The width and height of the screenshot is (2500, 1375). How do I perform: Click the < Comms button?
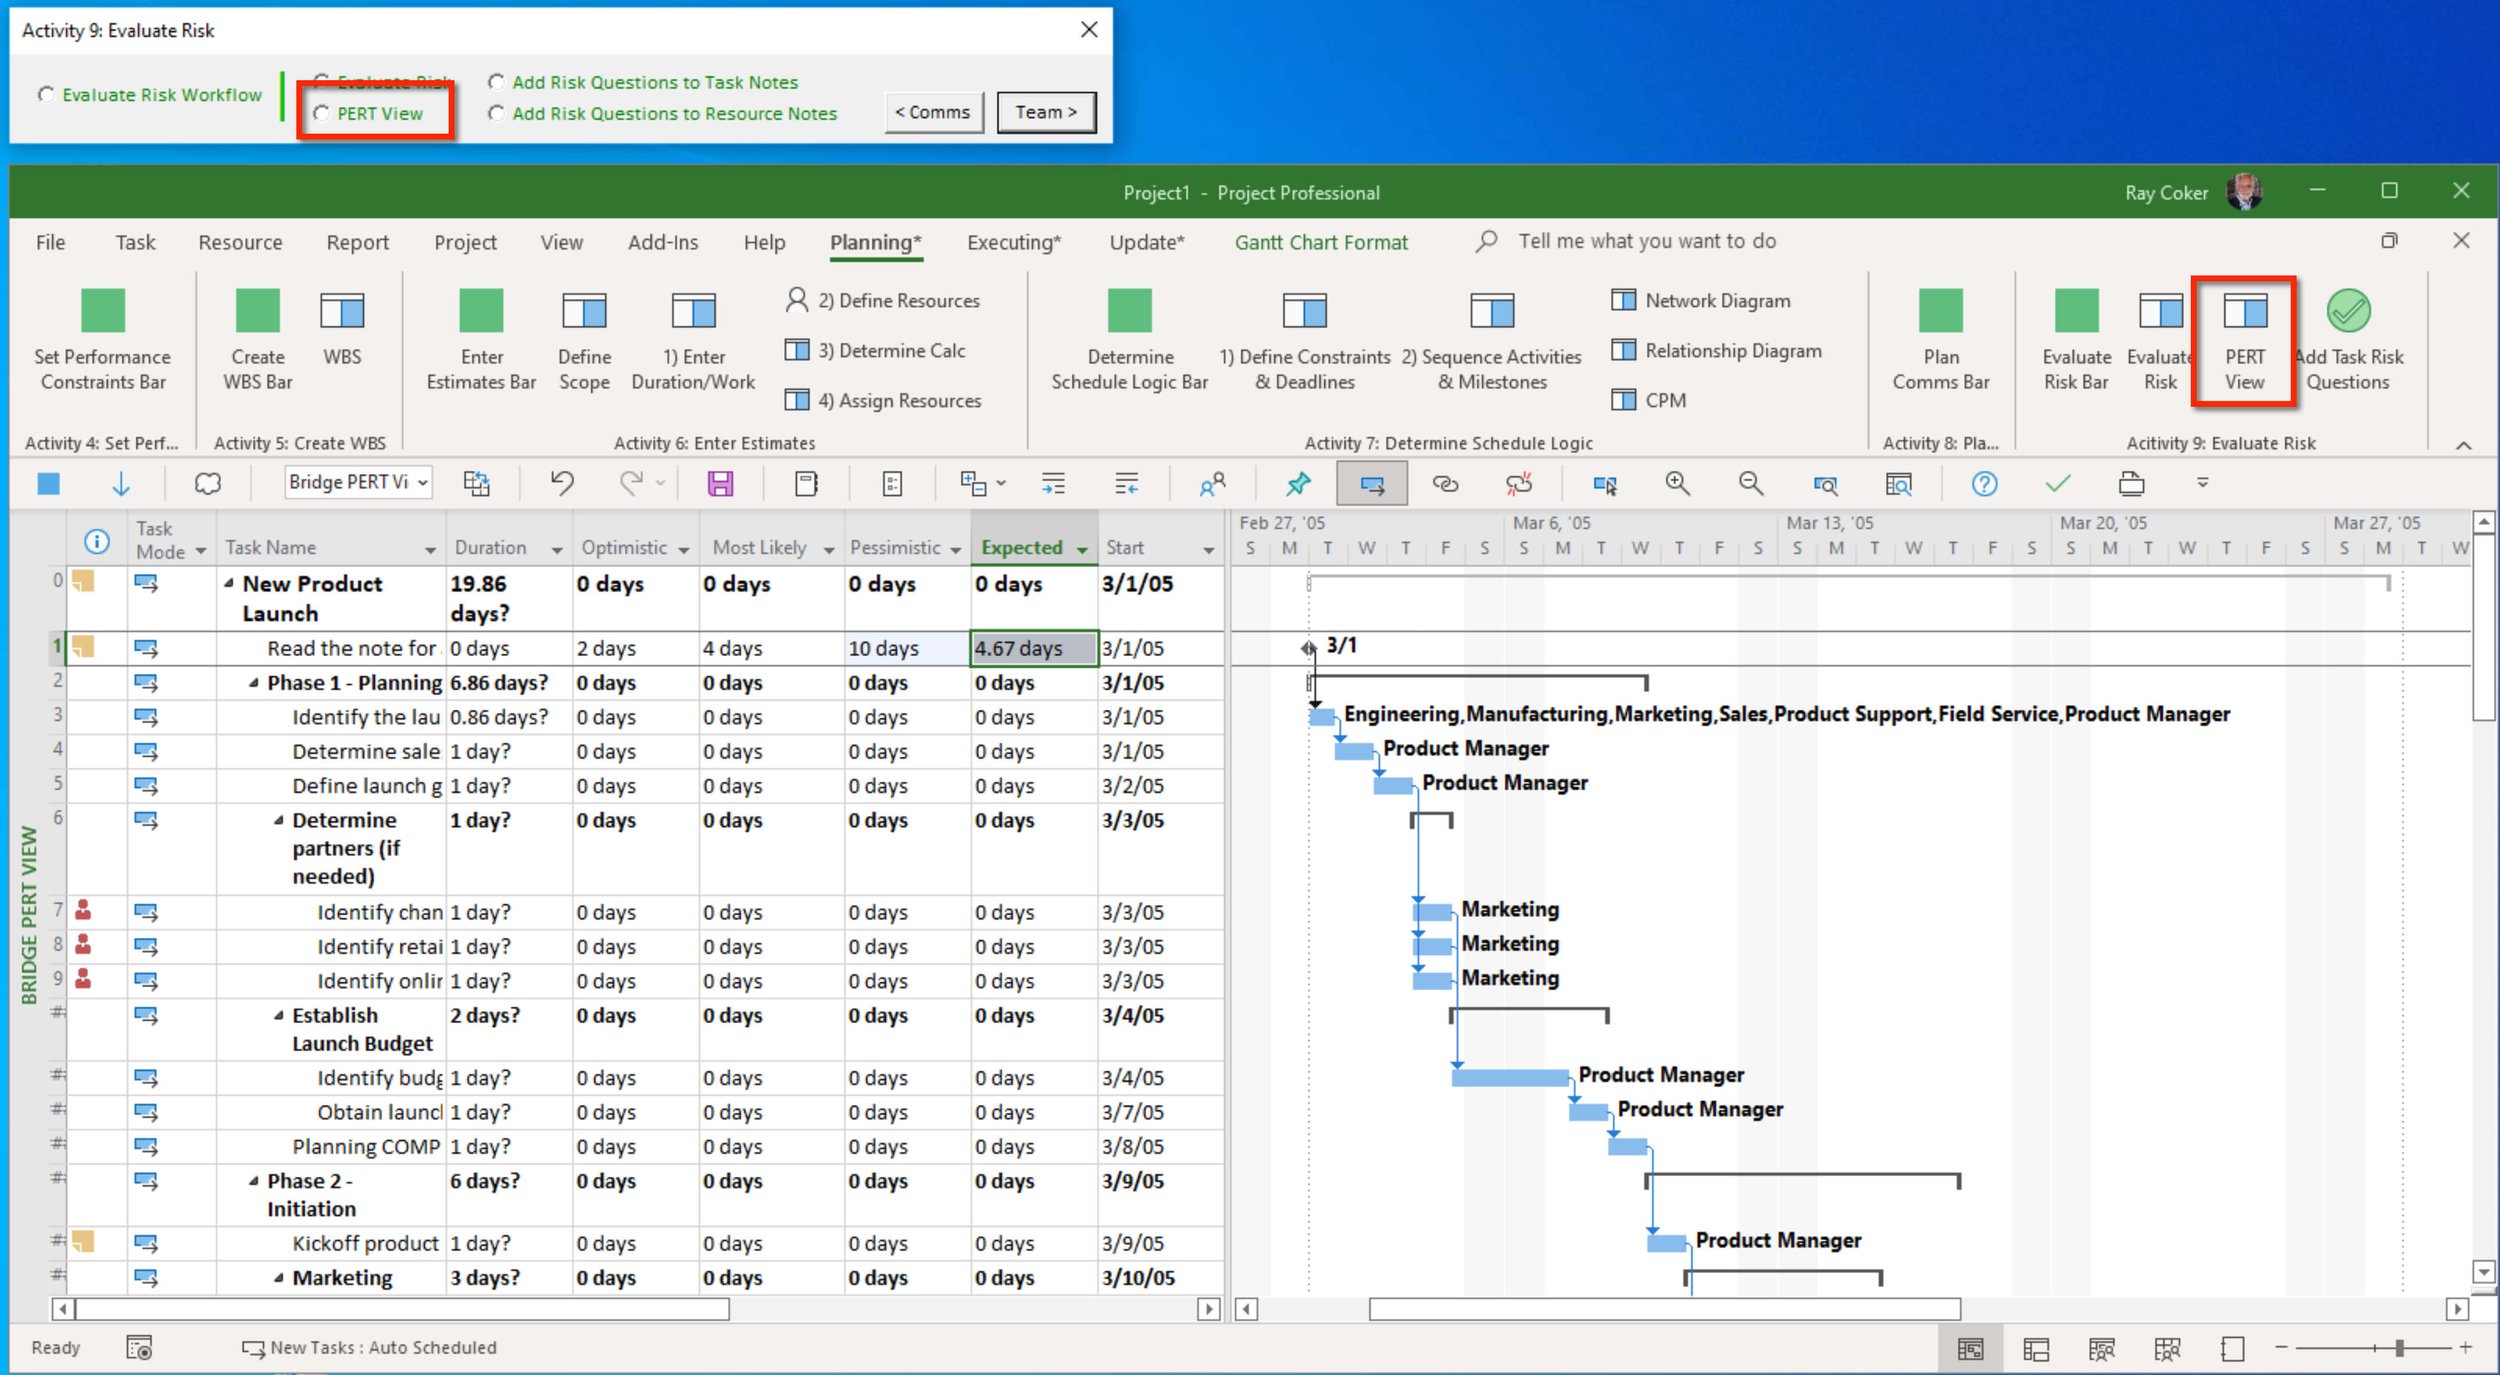(x=933, y=112)
